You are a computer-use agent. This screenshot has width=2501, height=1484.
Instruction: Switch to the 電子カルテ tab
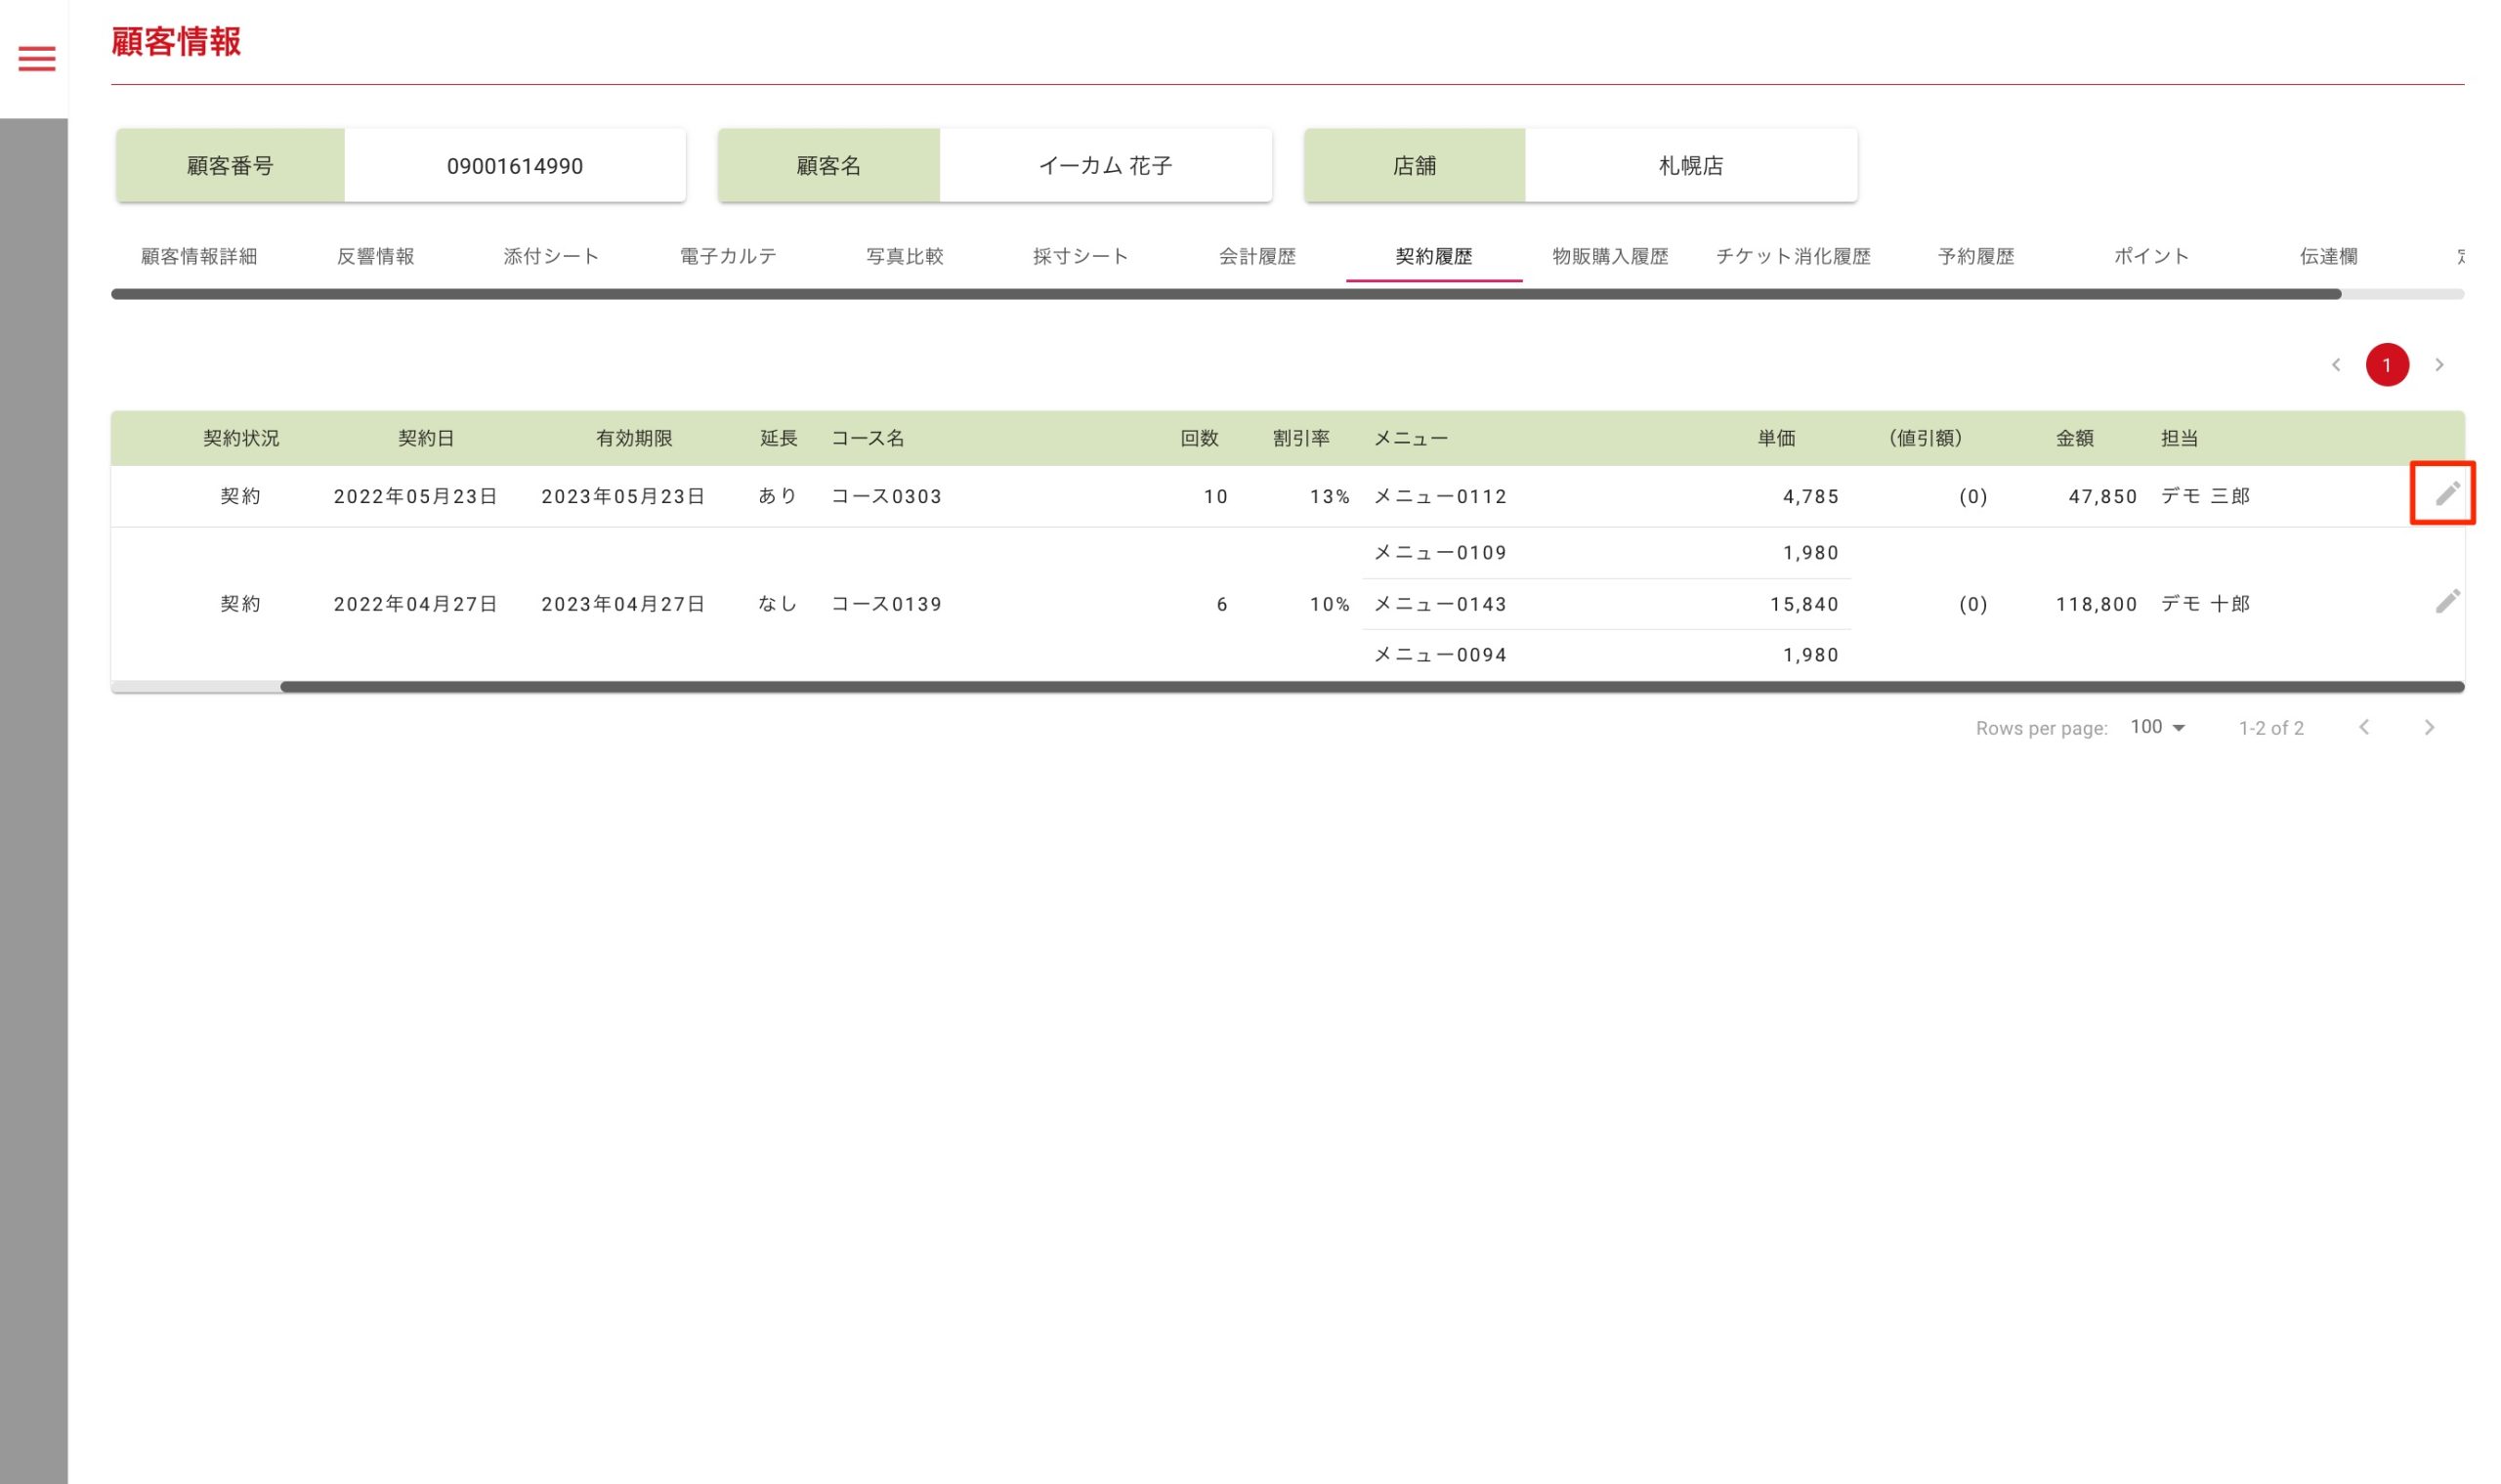tap(728, 257)
